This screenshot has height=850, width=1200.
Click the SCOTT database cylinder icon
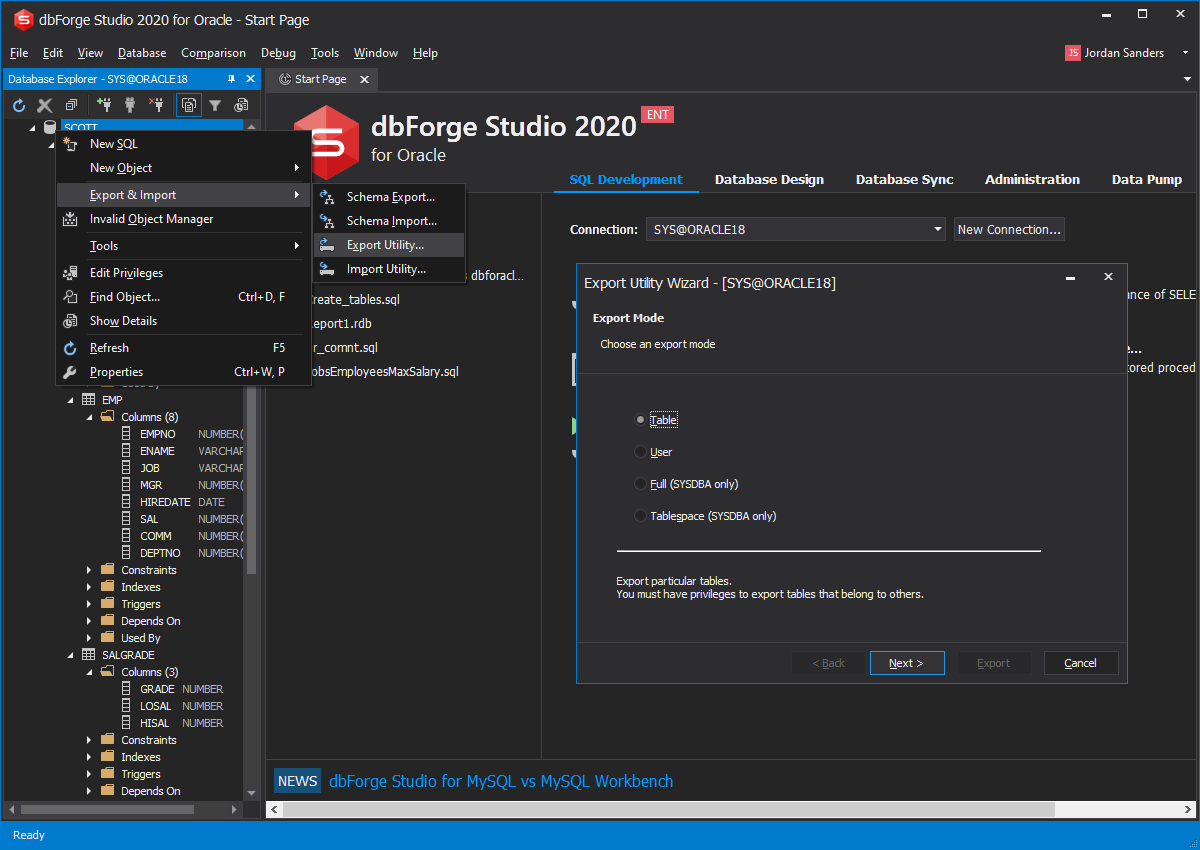(x=50, y=127)
